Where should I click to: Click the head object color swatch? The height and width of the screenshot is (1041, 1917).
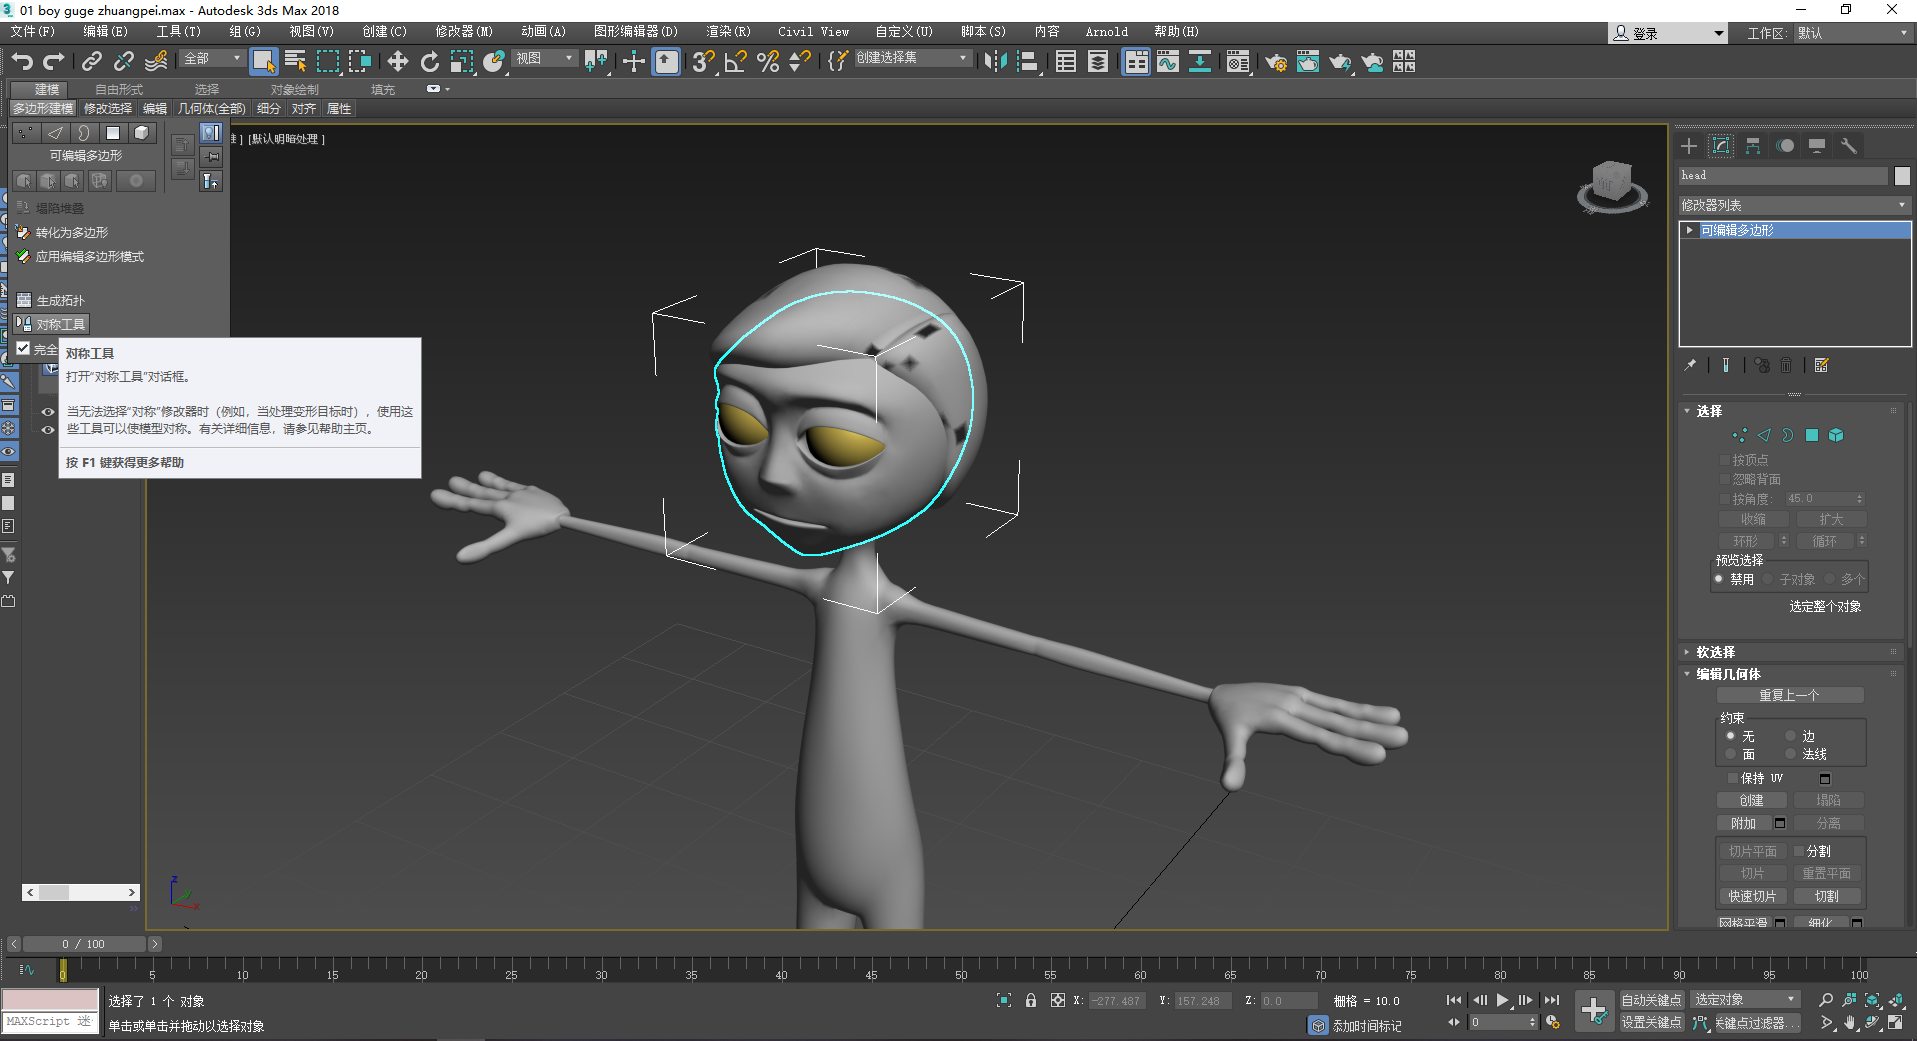(1902, 176)
